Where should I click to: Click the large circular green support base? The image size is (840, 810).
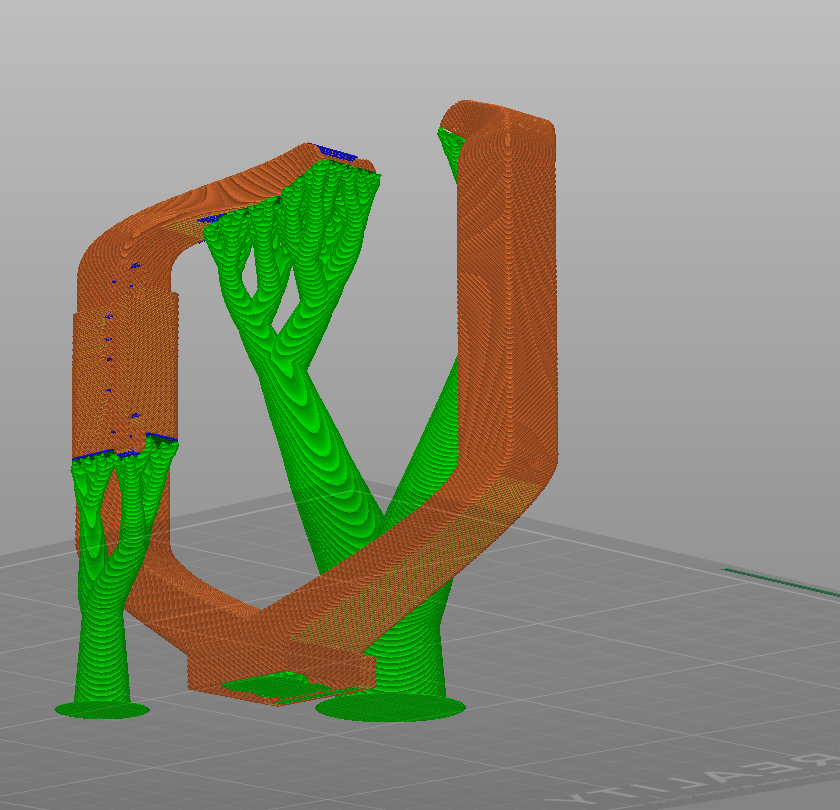coord(390,708)
